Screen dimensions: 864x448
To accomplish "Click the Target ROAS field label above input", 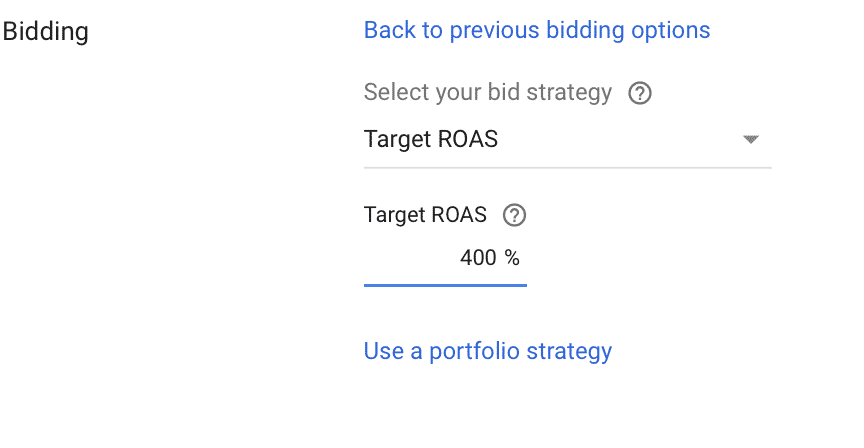I will [x=425, y=215].
